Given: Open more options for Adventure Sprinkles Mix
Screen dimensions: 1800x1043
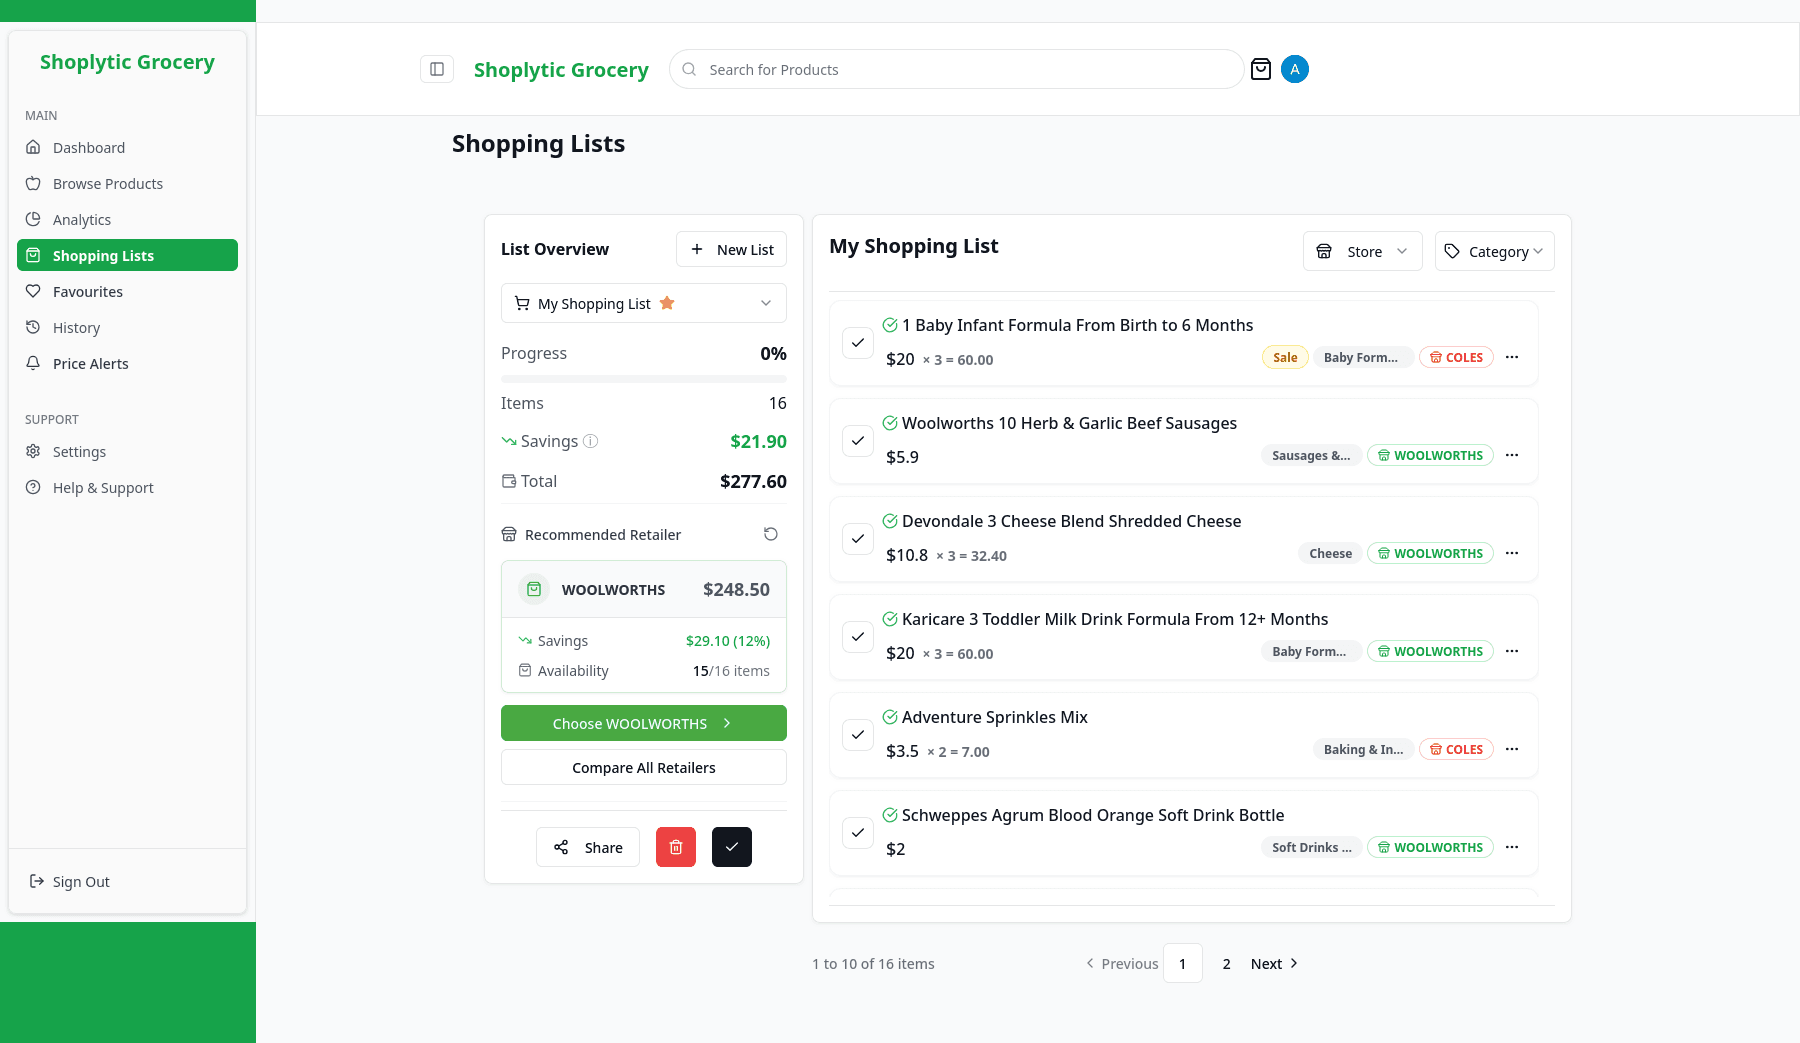Looking at the screenshot, I should click(x=1512, y=749).
